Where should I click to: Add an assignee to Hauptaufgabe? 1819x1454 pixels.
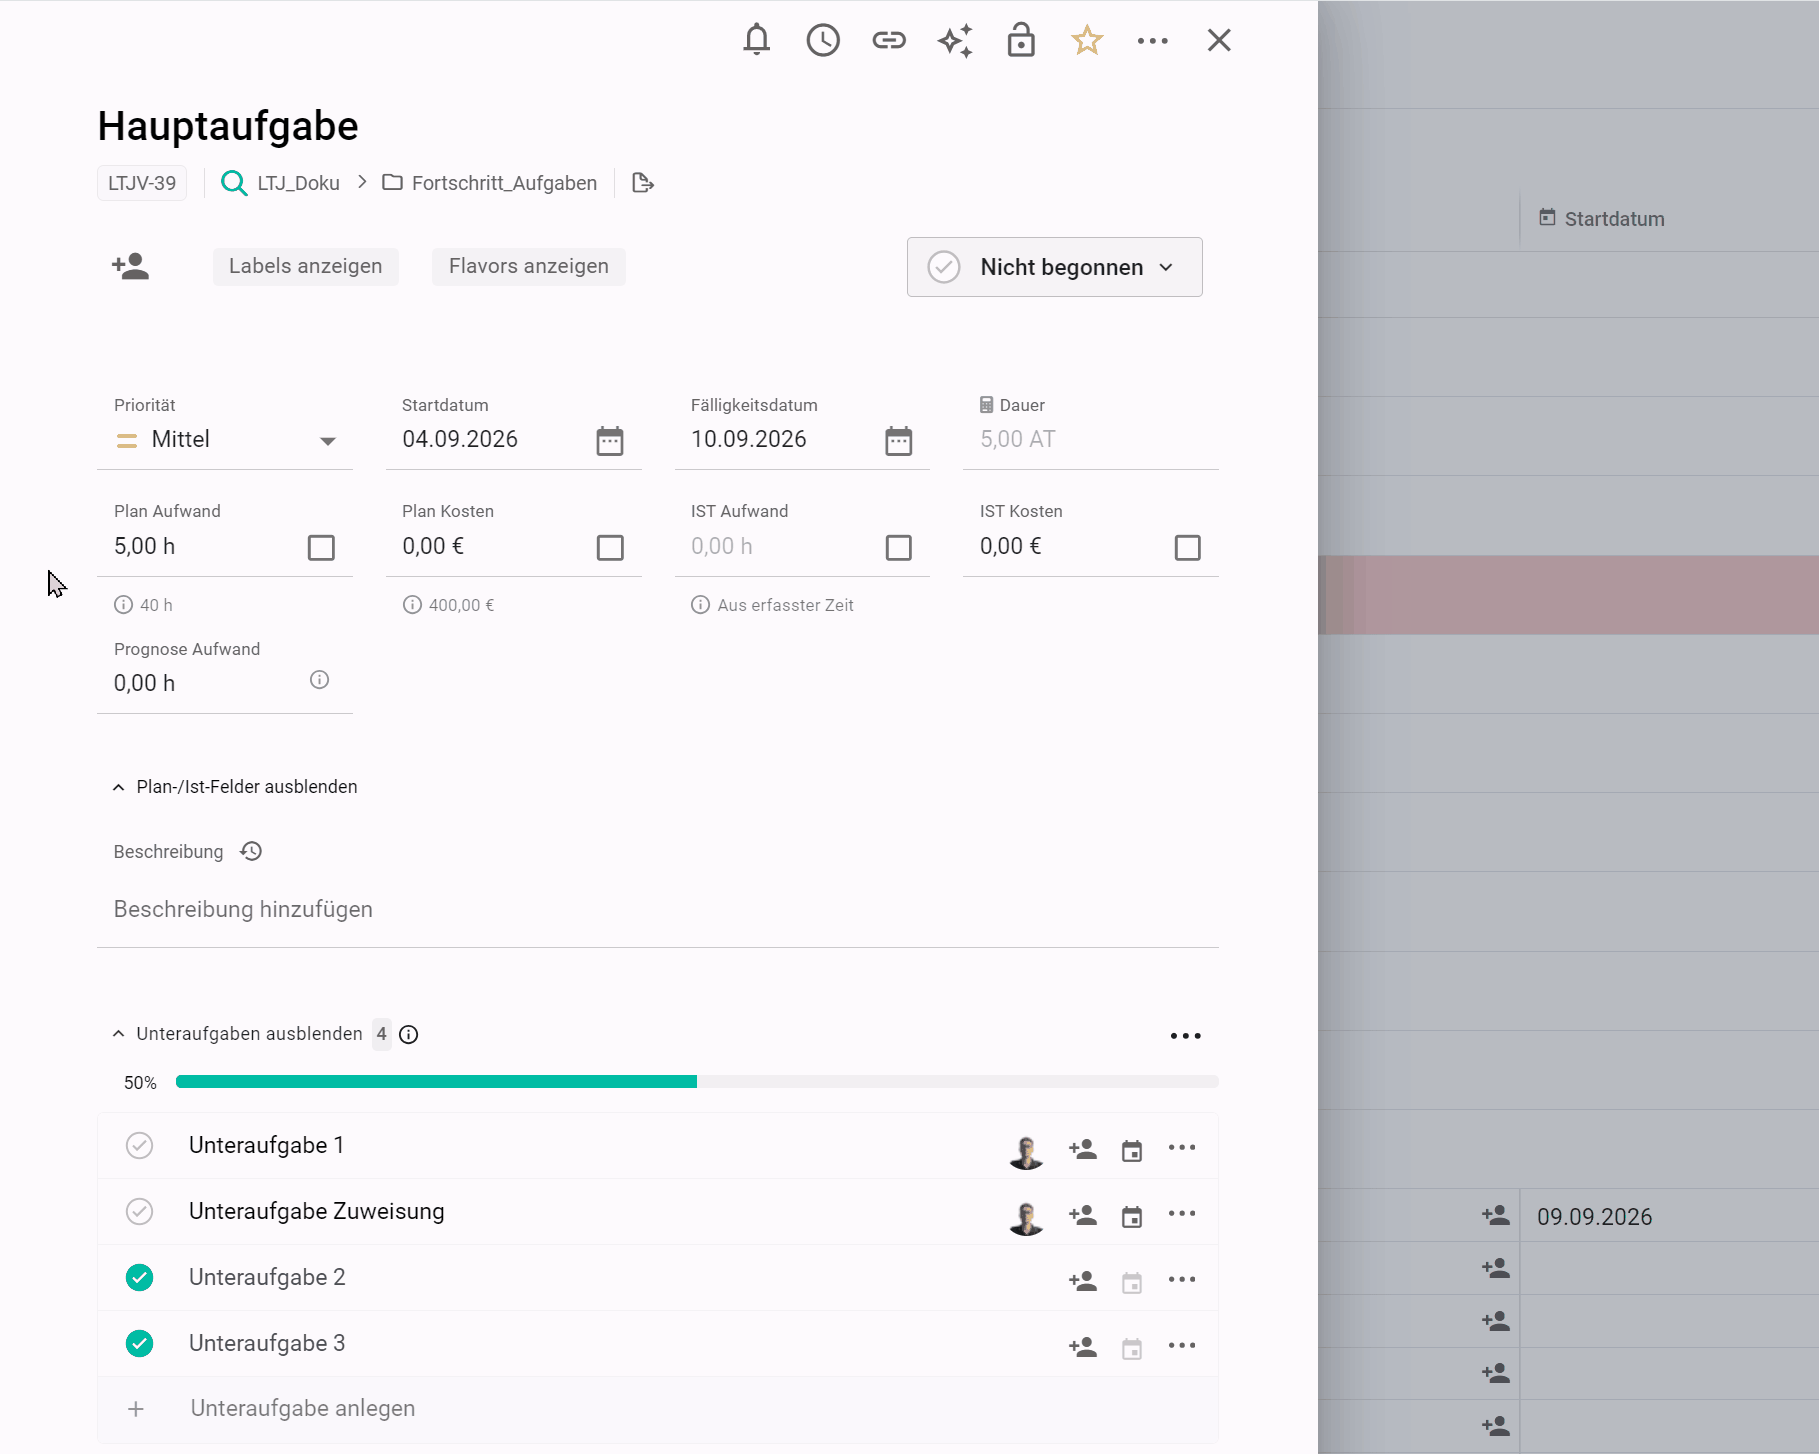(131, 266)
